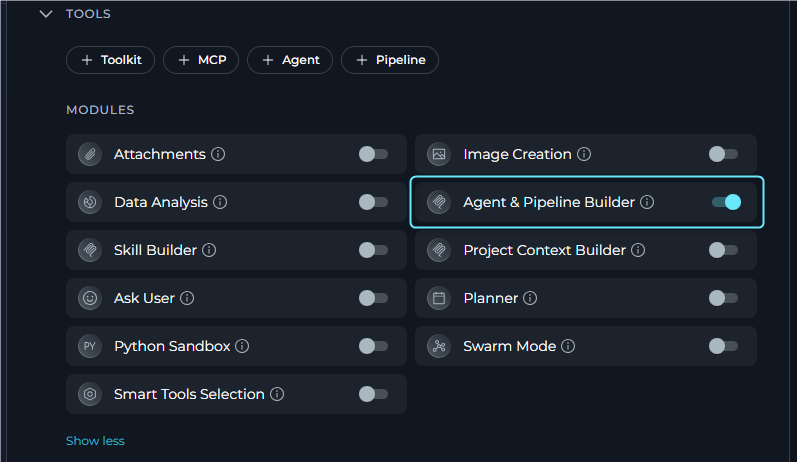Click the Project Context Builder icon
This screenshot has width=797, height=462.
[439, 250]
